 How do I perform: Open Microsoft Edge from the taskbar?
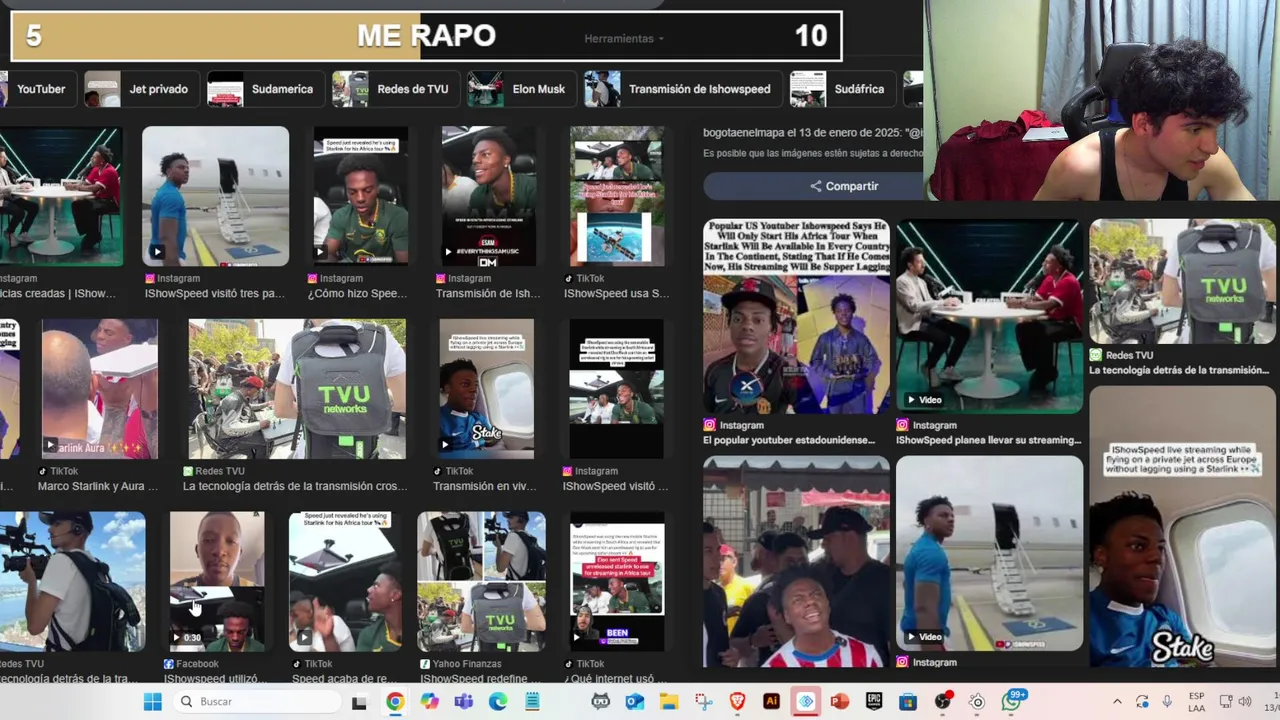[x=498, y=701]
